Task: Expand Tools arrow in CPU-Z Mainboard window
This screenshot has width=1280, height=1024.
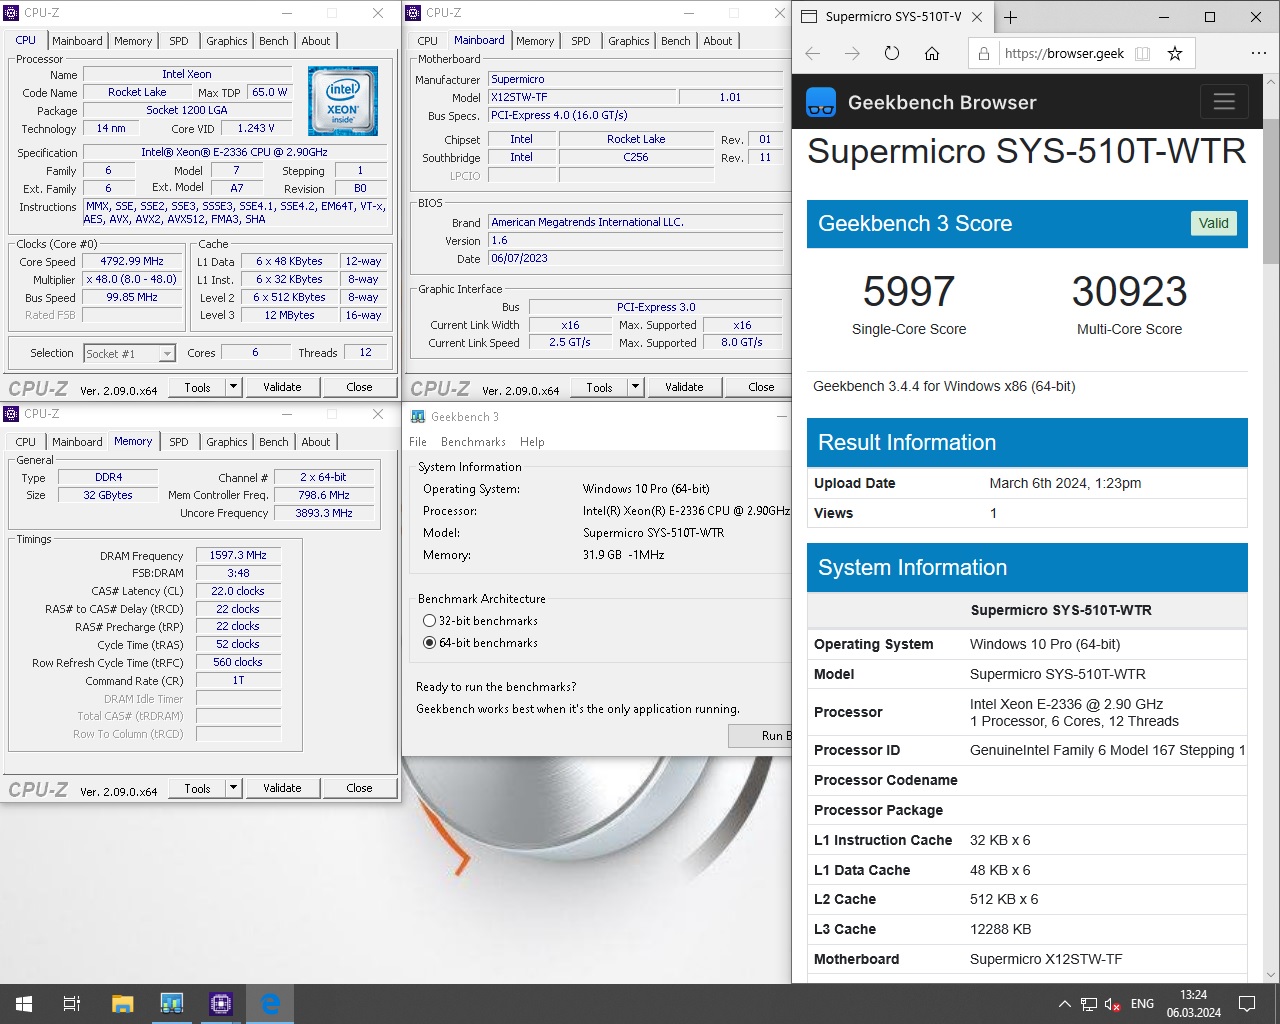Action: pos(635,387)
